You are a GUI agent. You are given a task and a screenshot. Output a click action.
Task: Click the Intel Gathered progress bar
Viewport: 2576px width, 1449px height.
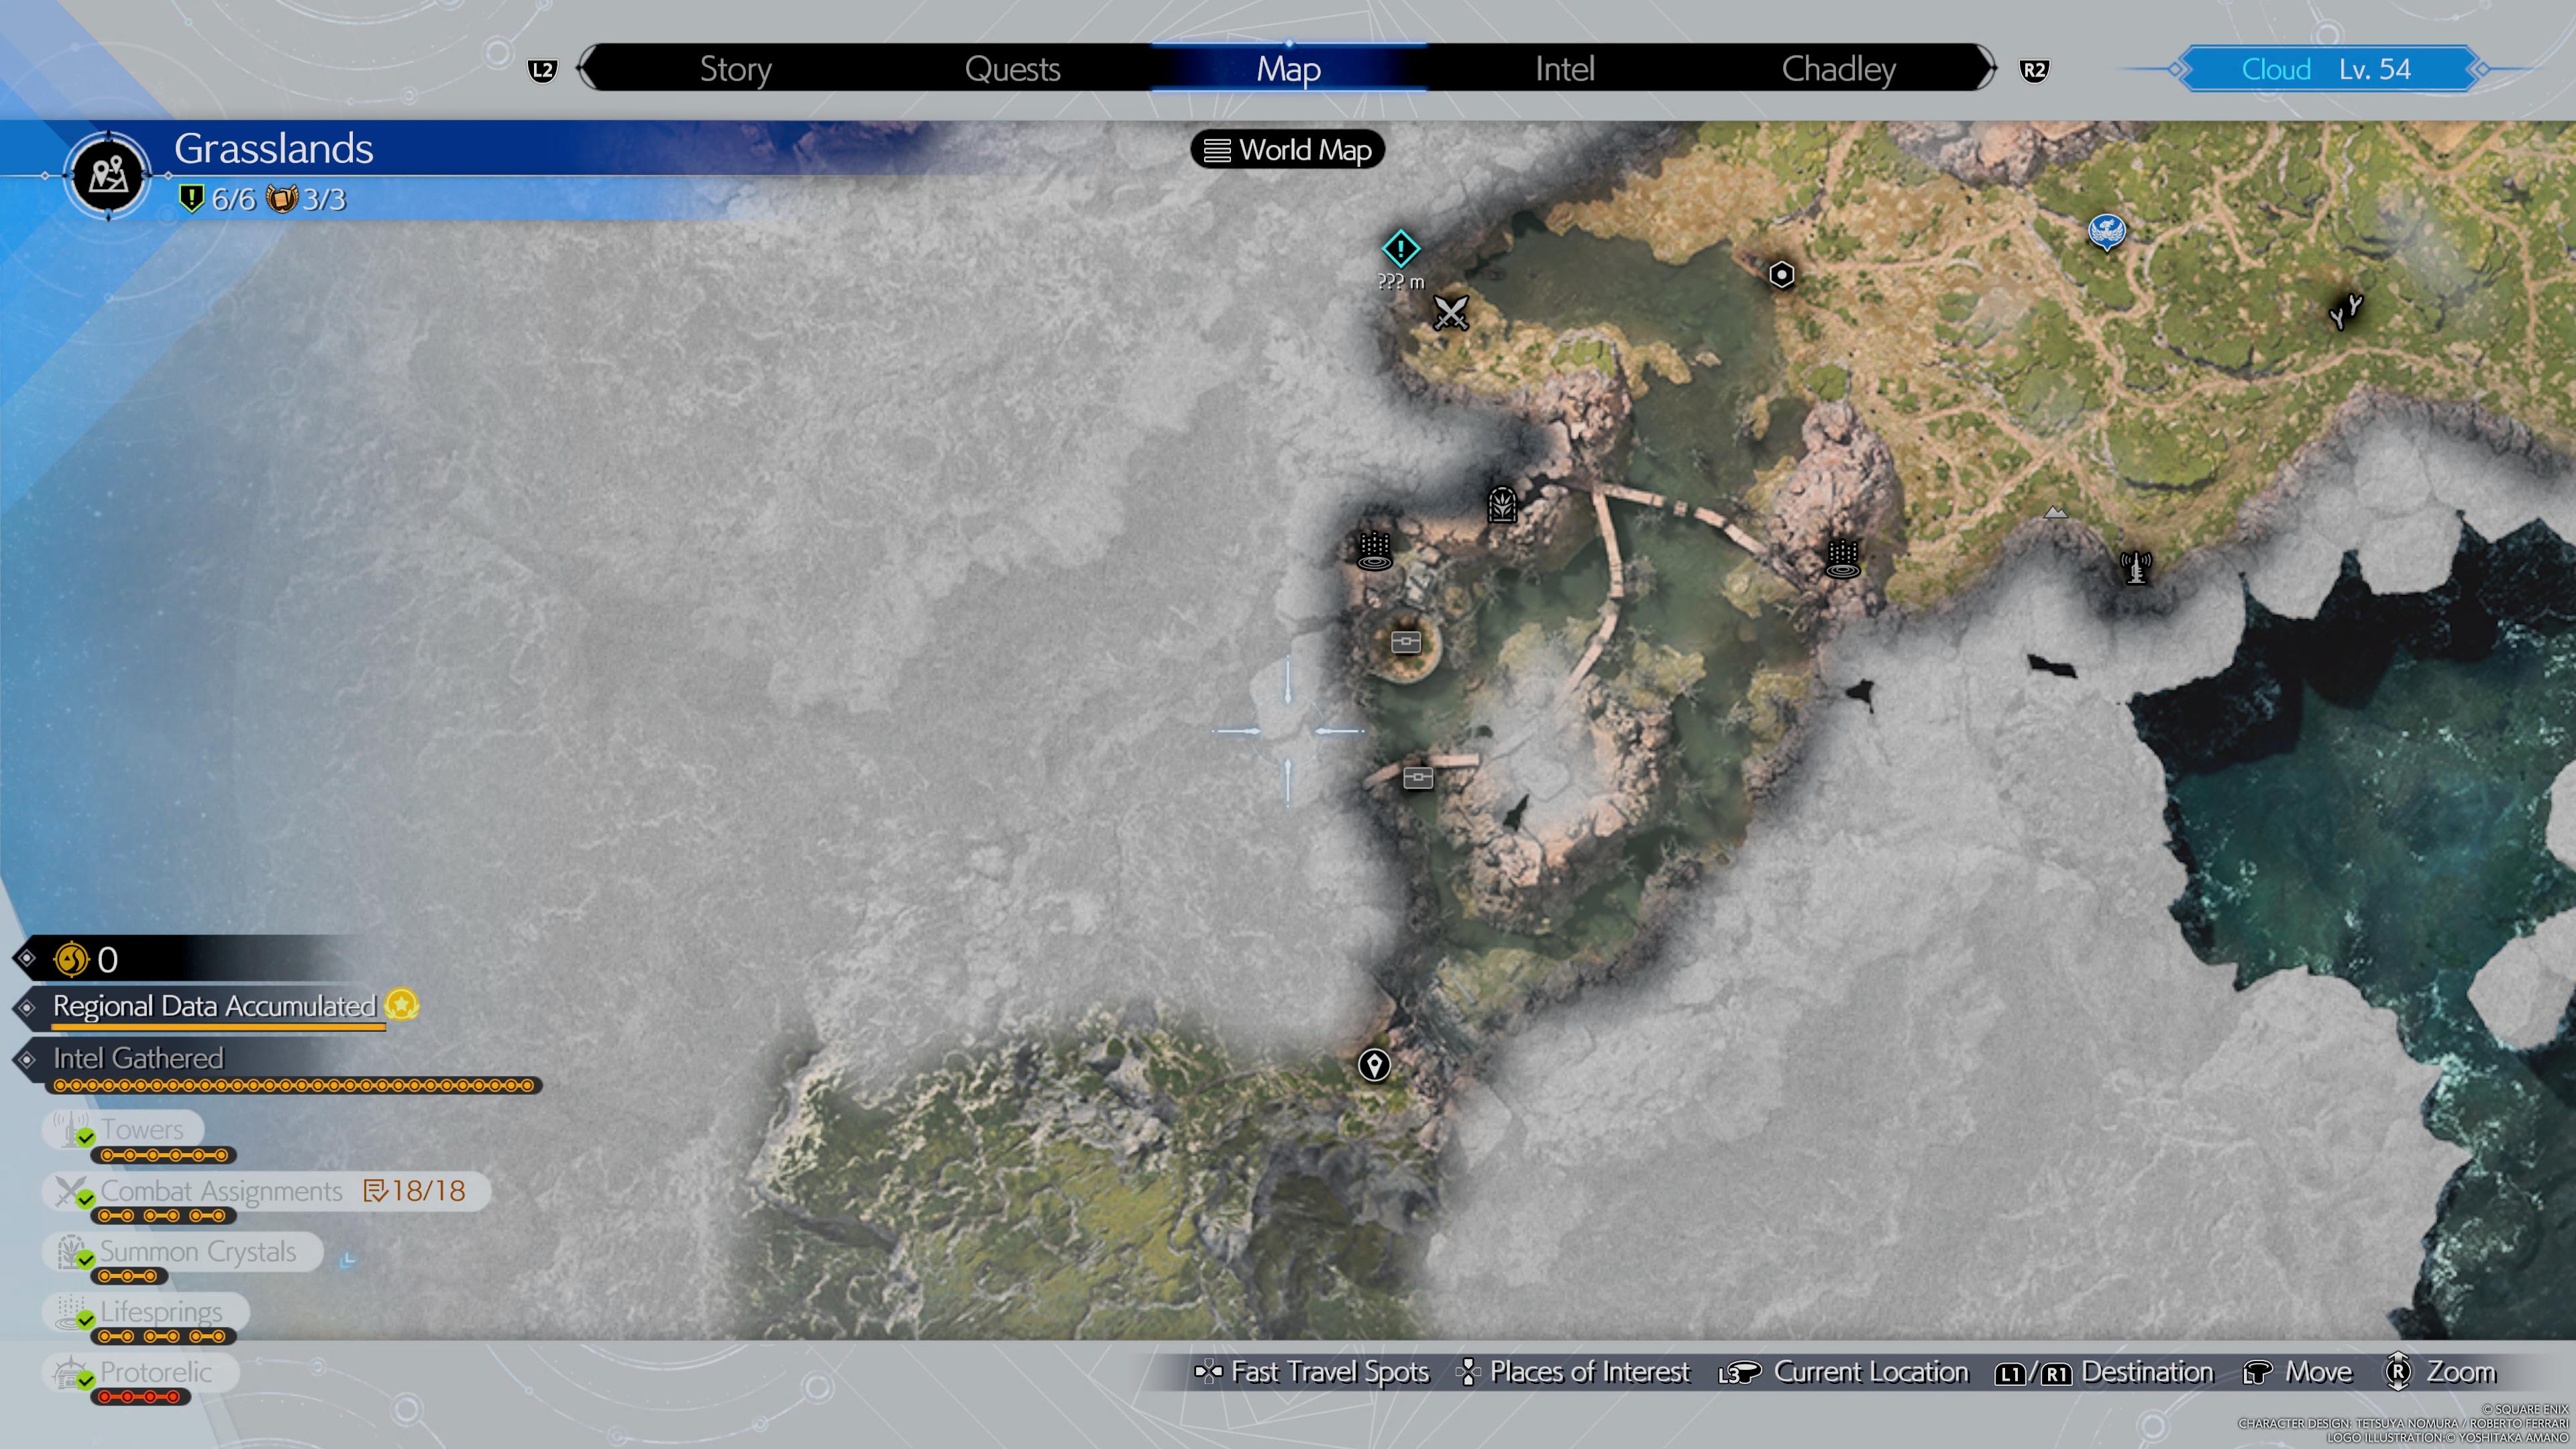[x=295, y=1085]
